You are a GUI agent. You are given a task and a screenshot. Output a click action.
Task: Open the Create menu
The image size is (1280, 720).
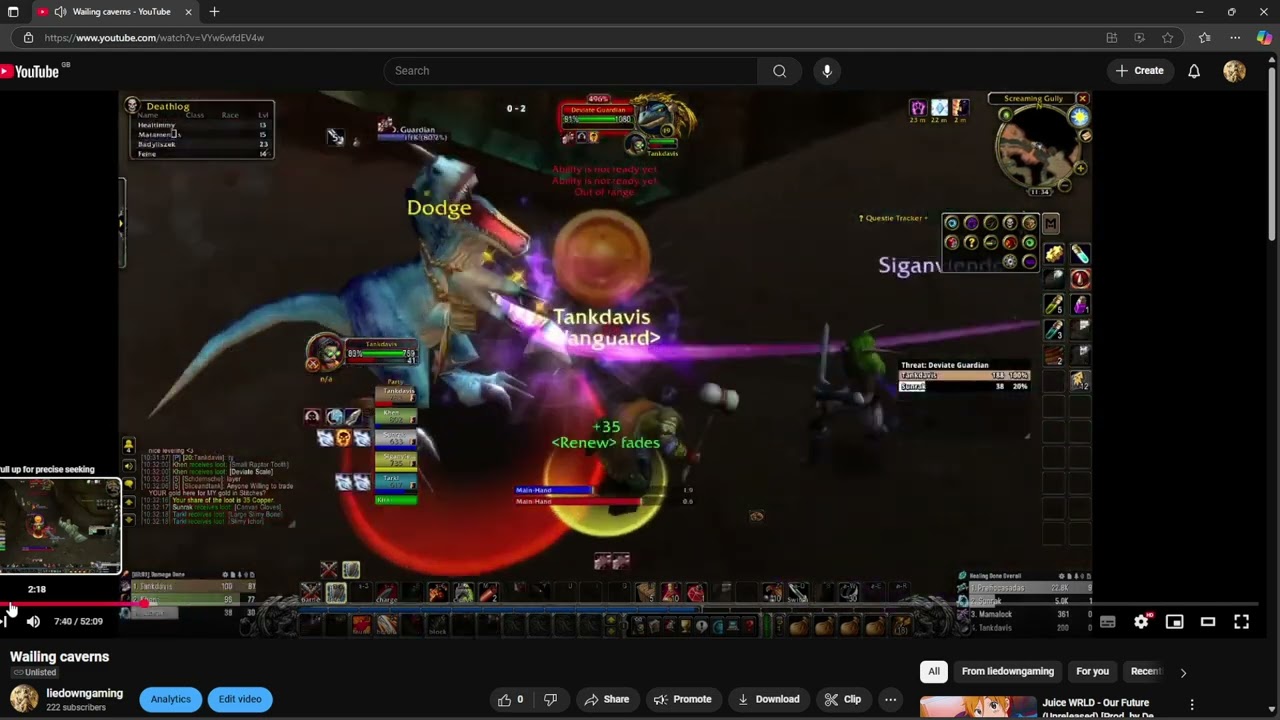(1140, 71)
